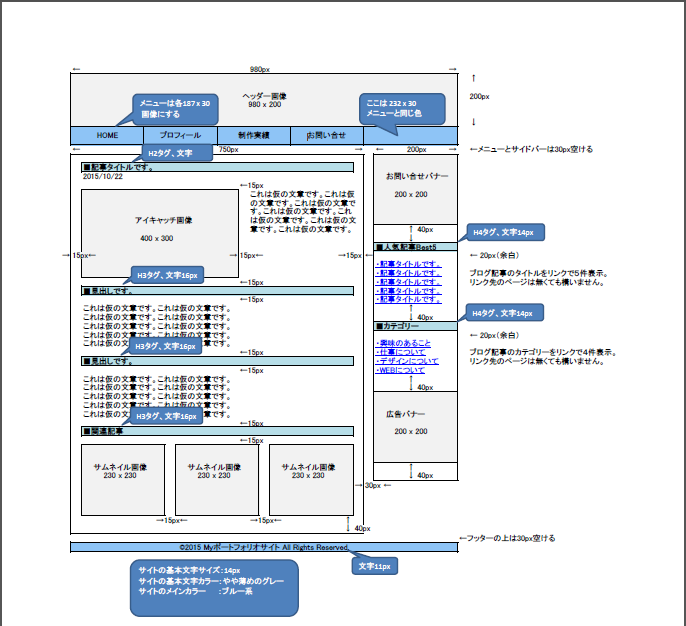Select the ここは 232 x 30 callout

(x=402, y=109)
